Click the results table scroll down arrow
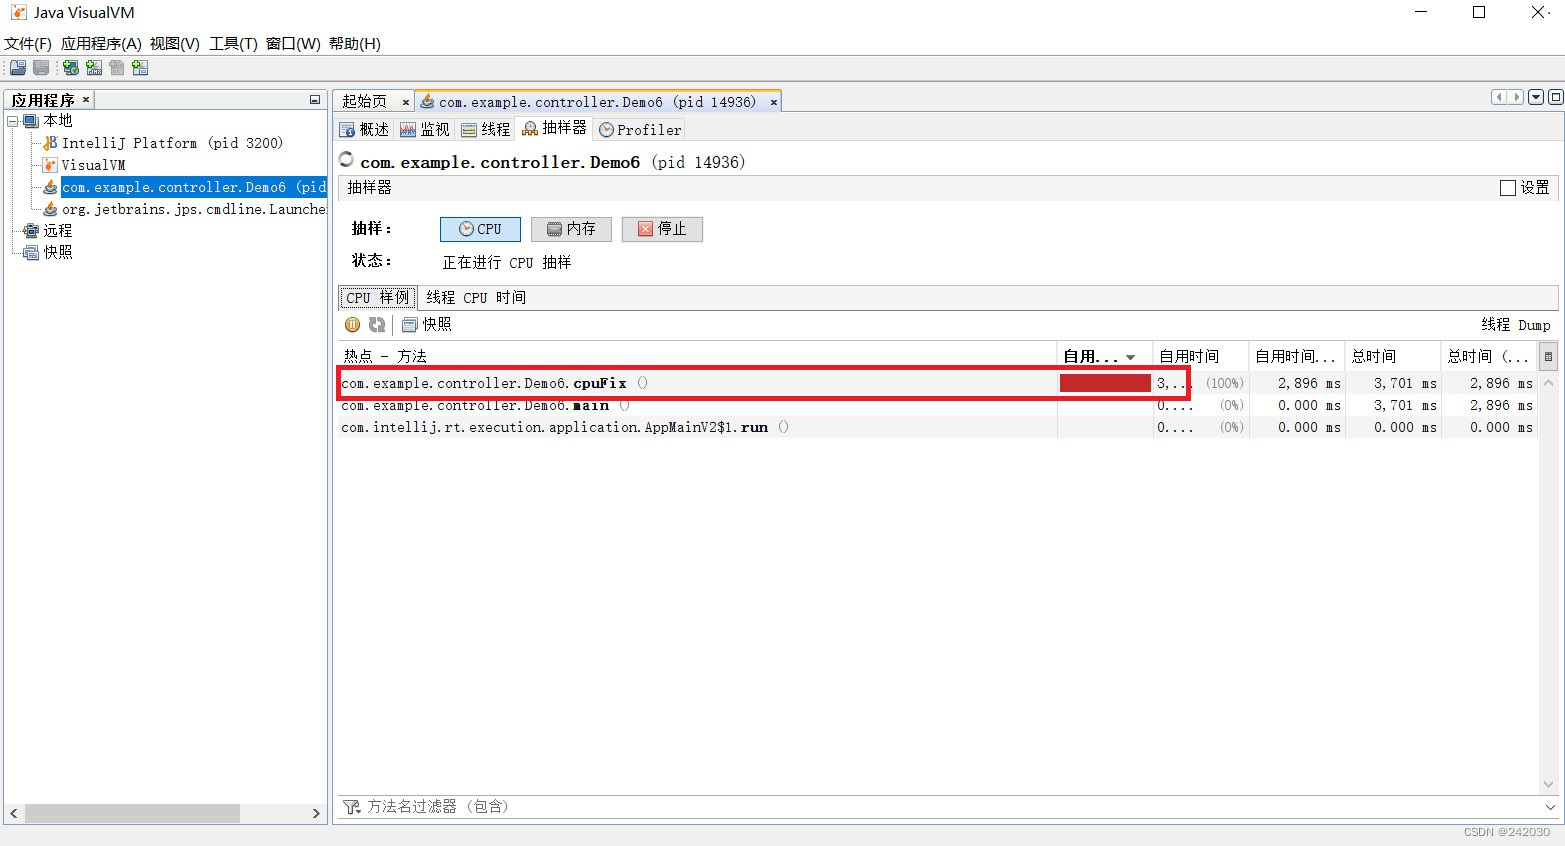 (x=1548, y=785)
